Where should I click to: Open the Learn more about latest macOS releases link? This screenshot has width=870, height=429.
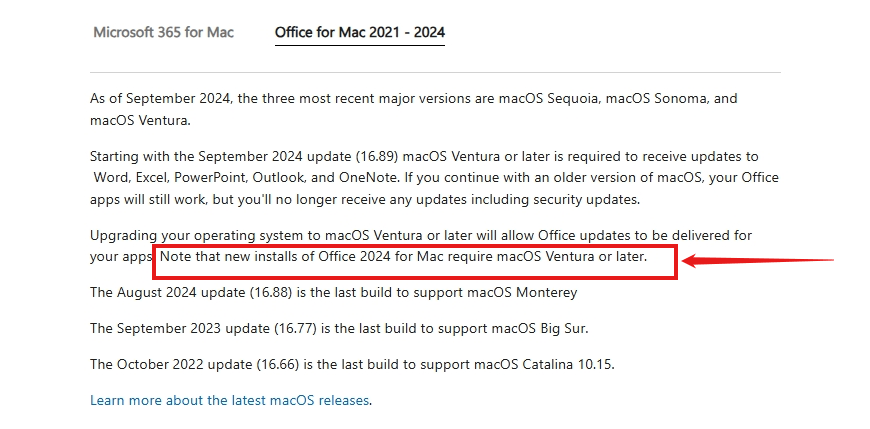[x=229, y=400]
